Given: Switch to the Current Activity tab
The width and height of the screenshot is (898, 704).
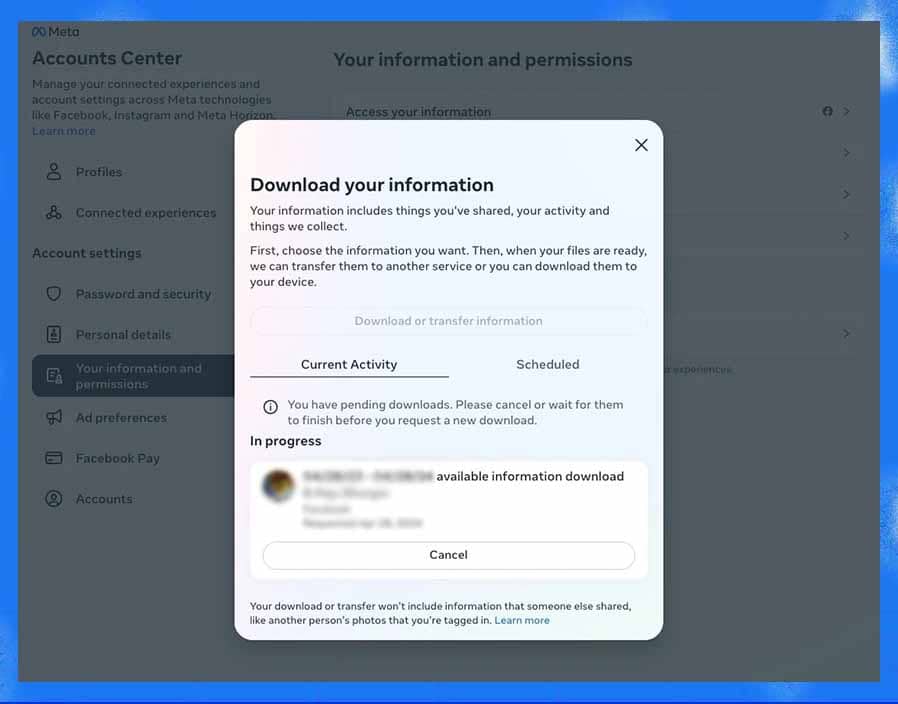Looking at the screenshot, I should [349, 365].
